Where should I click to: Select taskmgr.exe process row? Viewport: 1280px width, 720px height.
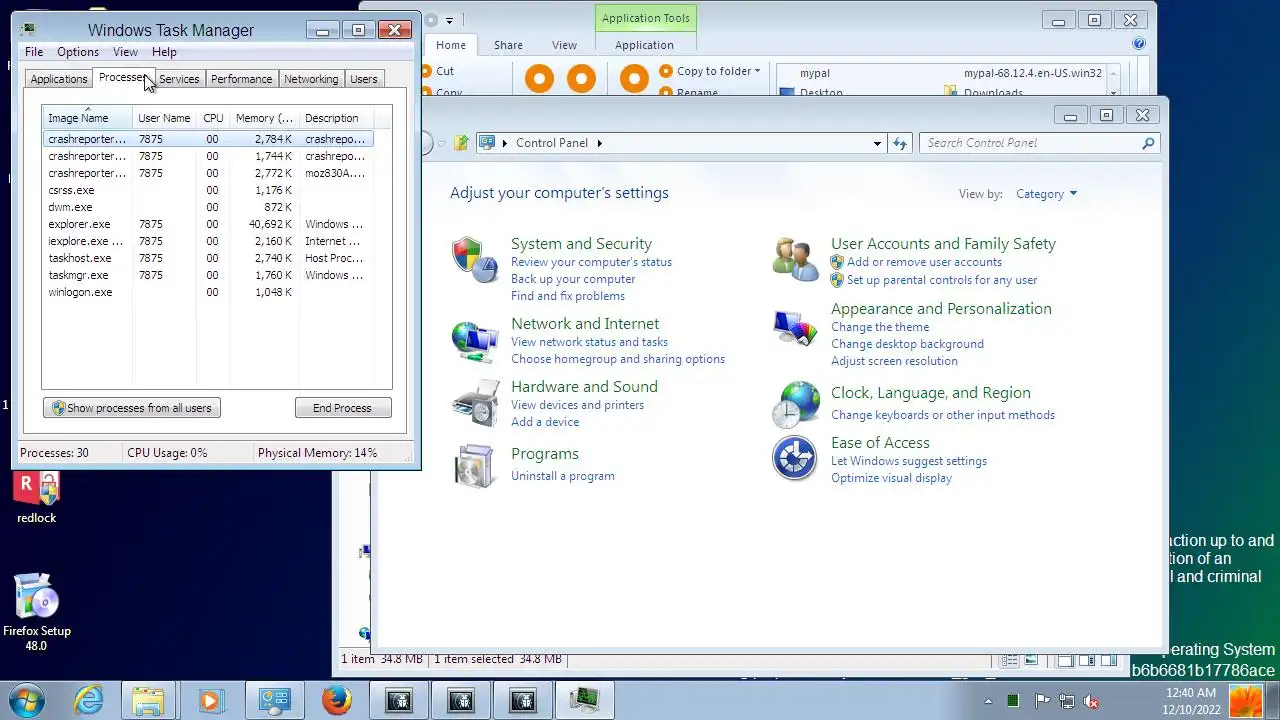coord(208,275)
